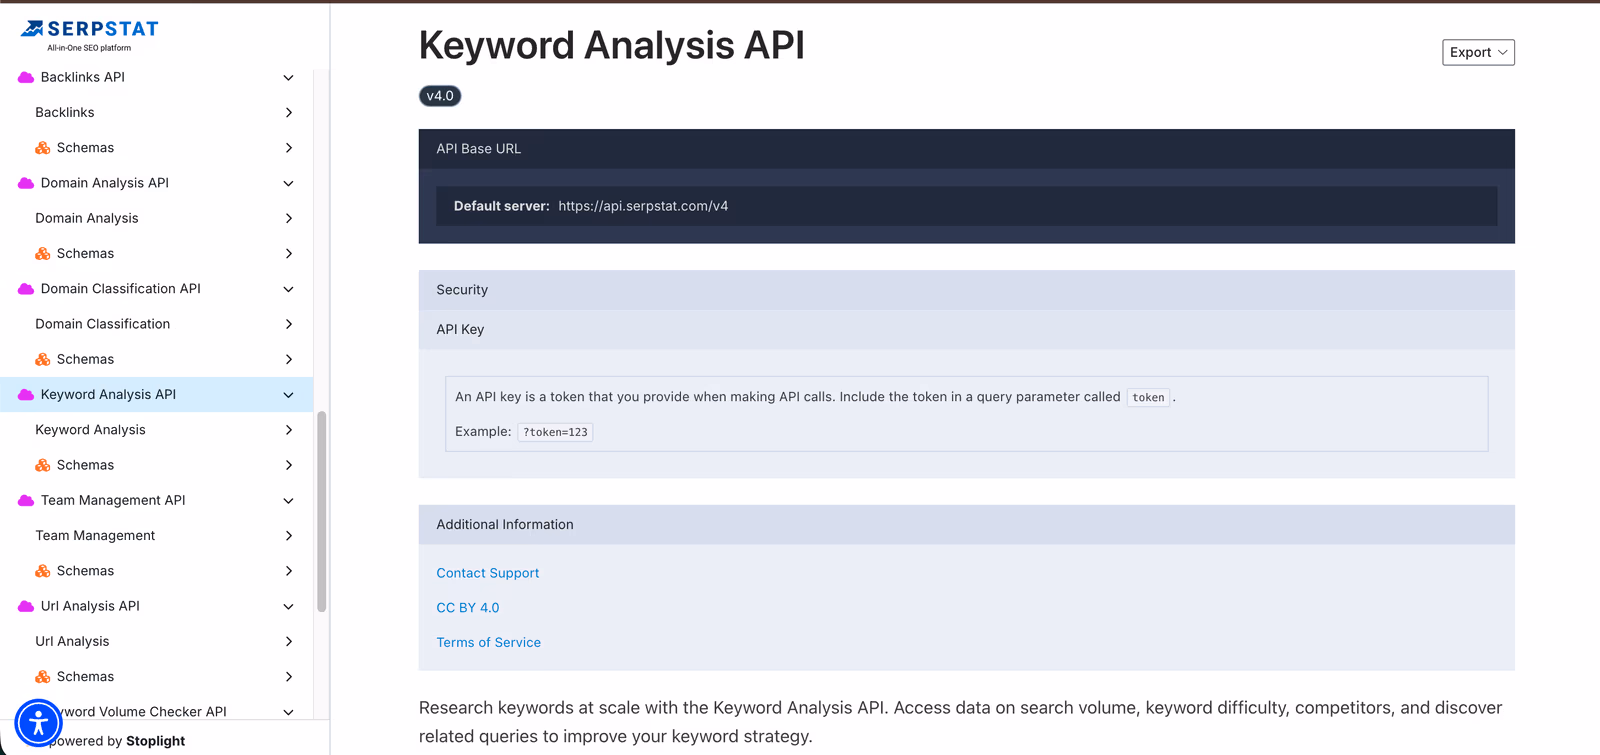Collapse the Url Analysis API chevron
Screen dimensions: 1600x755
pyautogui.click(x=288, y=606)
